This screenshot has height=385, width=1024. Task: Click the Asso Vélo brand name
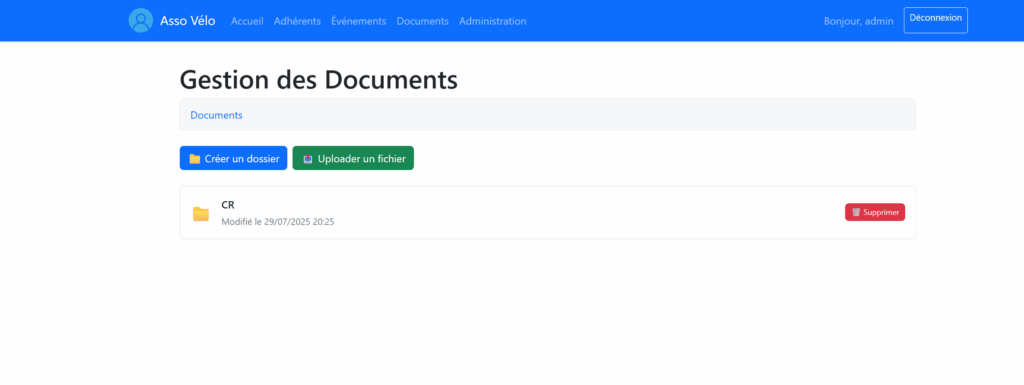pos(187,21)
